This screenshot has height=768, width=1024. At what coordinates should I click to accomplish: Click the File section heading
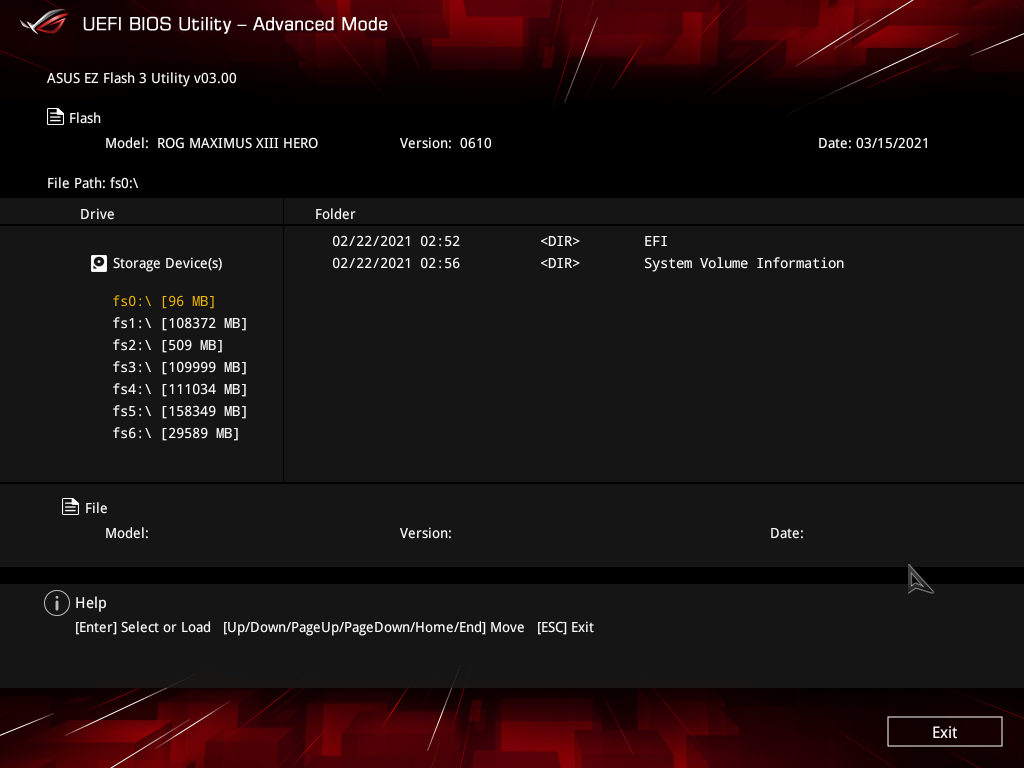point(96,507)
